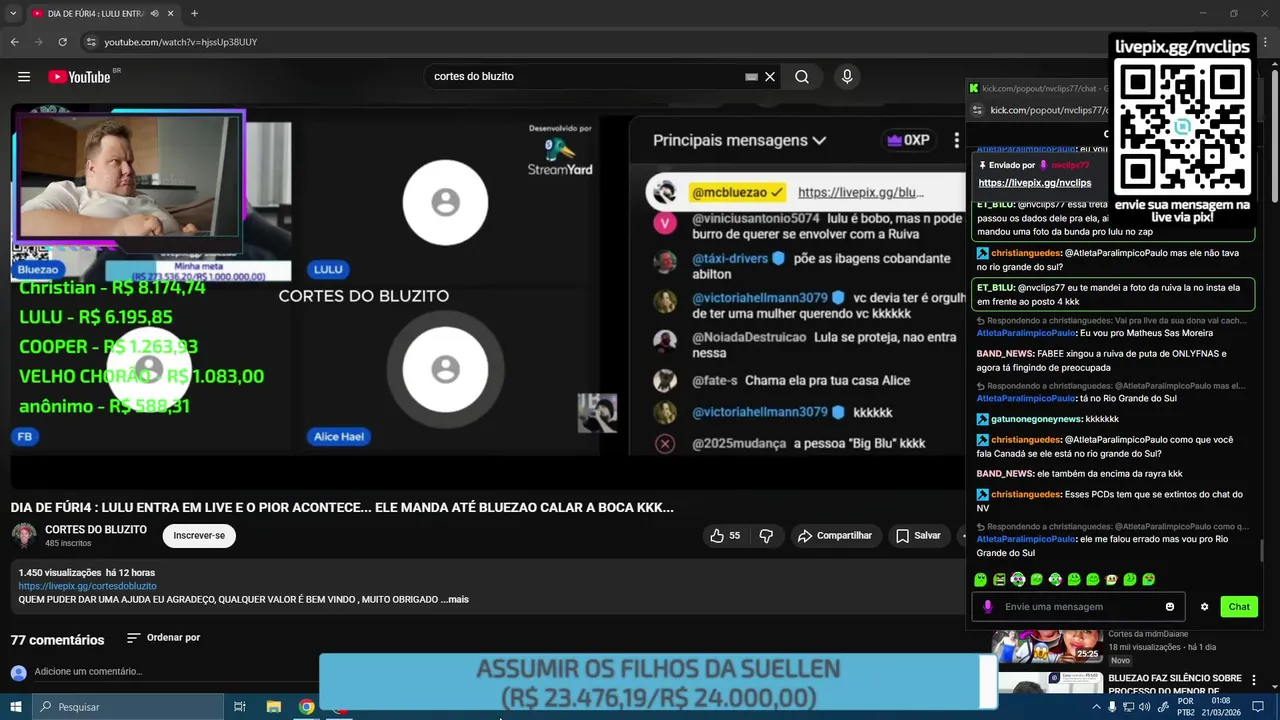Screen dimensions: 1280x720
Task: Reload the page with refresh icon
Action: coord(62,42)
